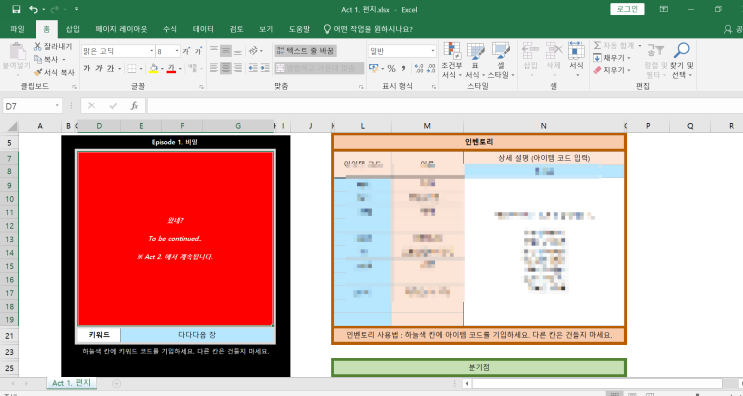Increase indent
Image resolution: width=743 pixels, height=396 pixels.
click(265, 68)
